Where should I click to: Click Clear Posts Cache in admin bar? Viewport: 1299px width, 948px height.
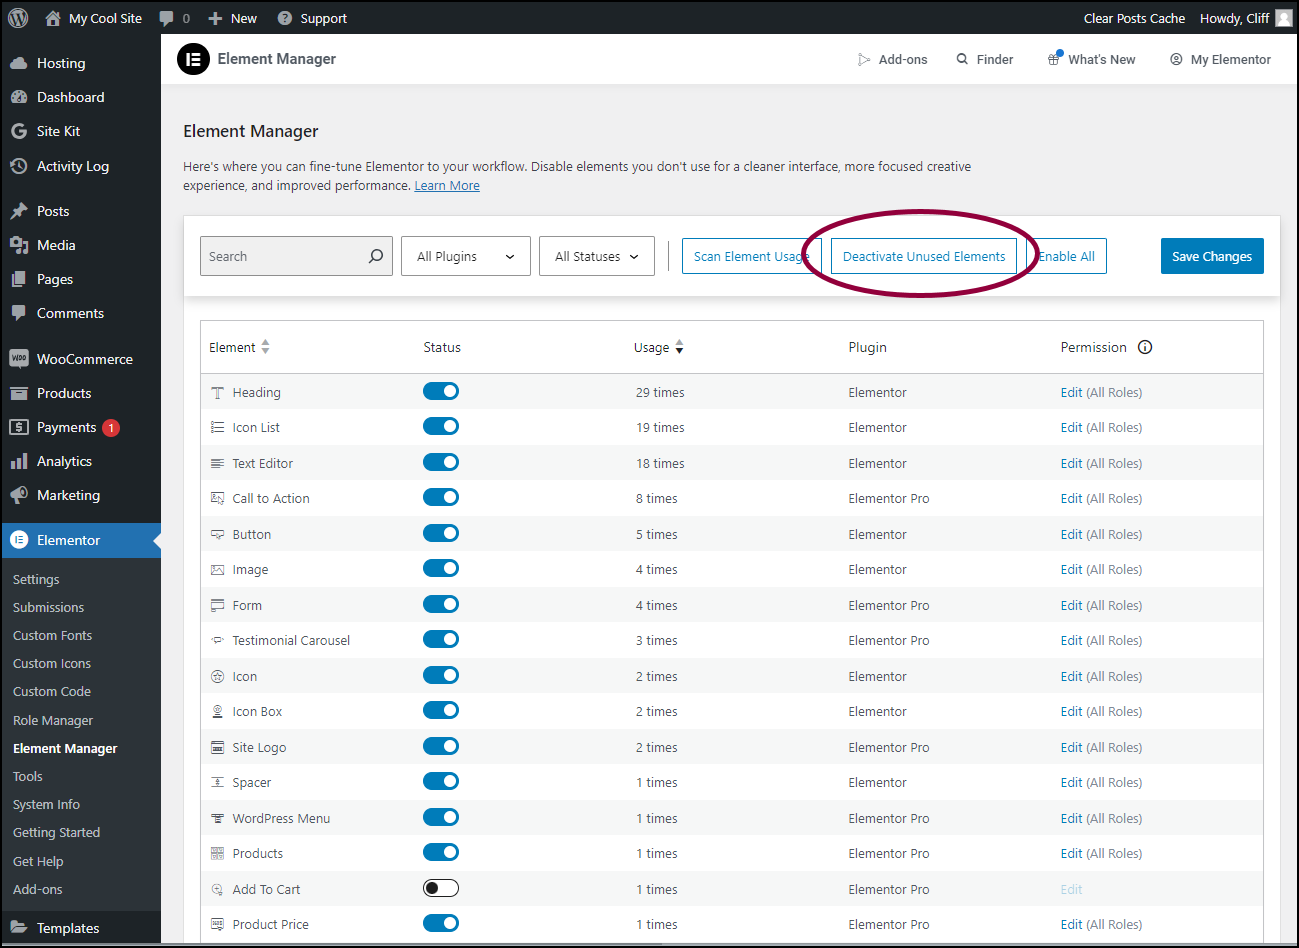tap(1134, 18)
